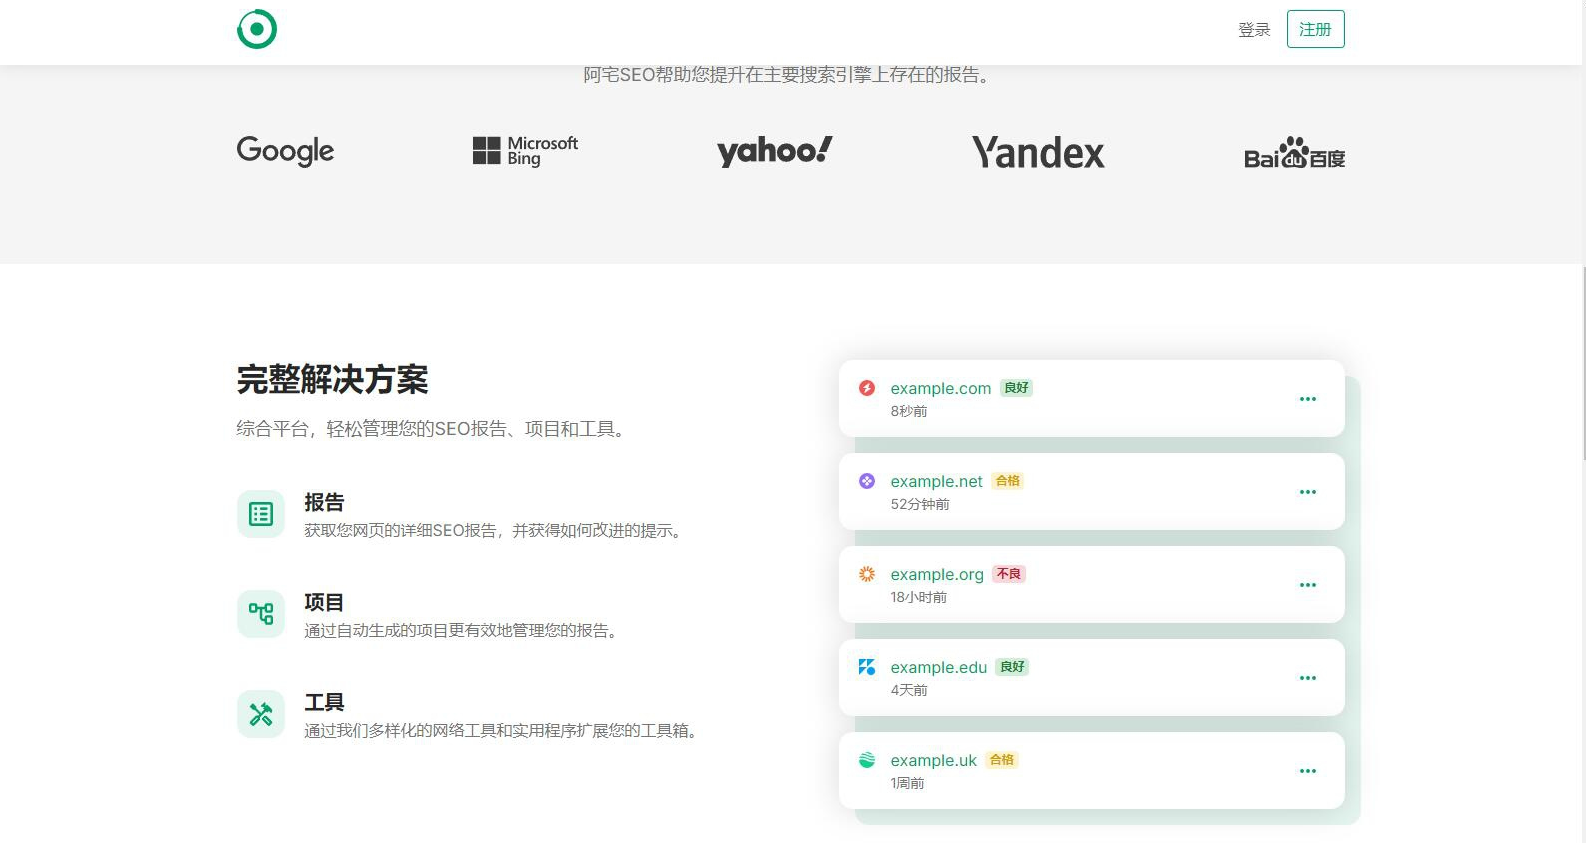Screen dimensions: 1586x843
Task: Click the orange favicon beside example.org
Action: (867, 574)
